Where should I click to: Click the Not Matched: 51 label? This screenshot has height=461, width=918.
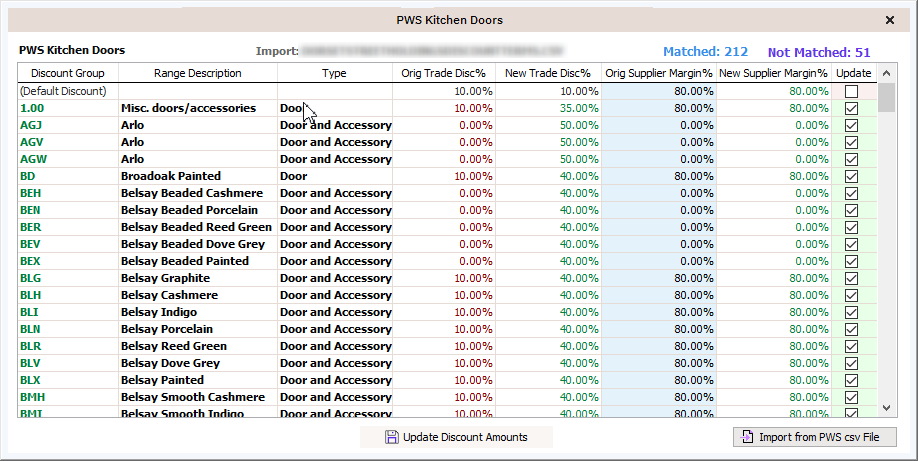pyautogui.click(x=819, y=52)
